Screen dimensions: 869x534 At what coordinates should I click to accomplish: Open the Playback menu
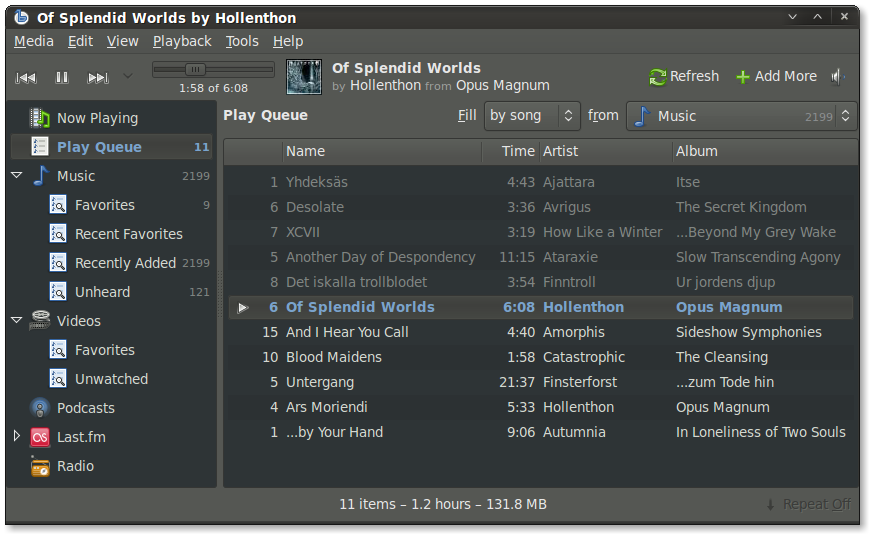click(x=182, y=42)
